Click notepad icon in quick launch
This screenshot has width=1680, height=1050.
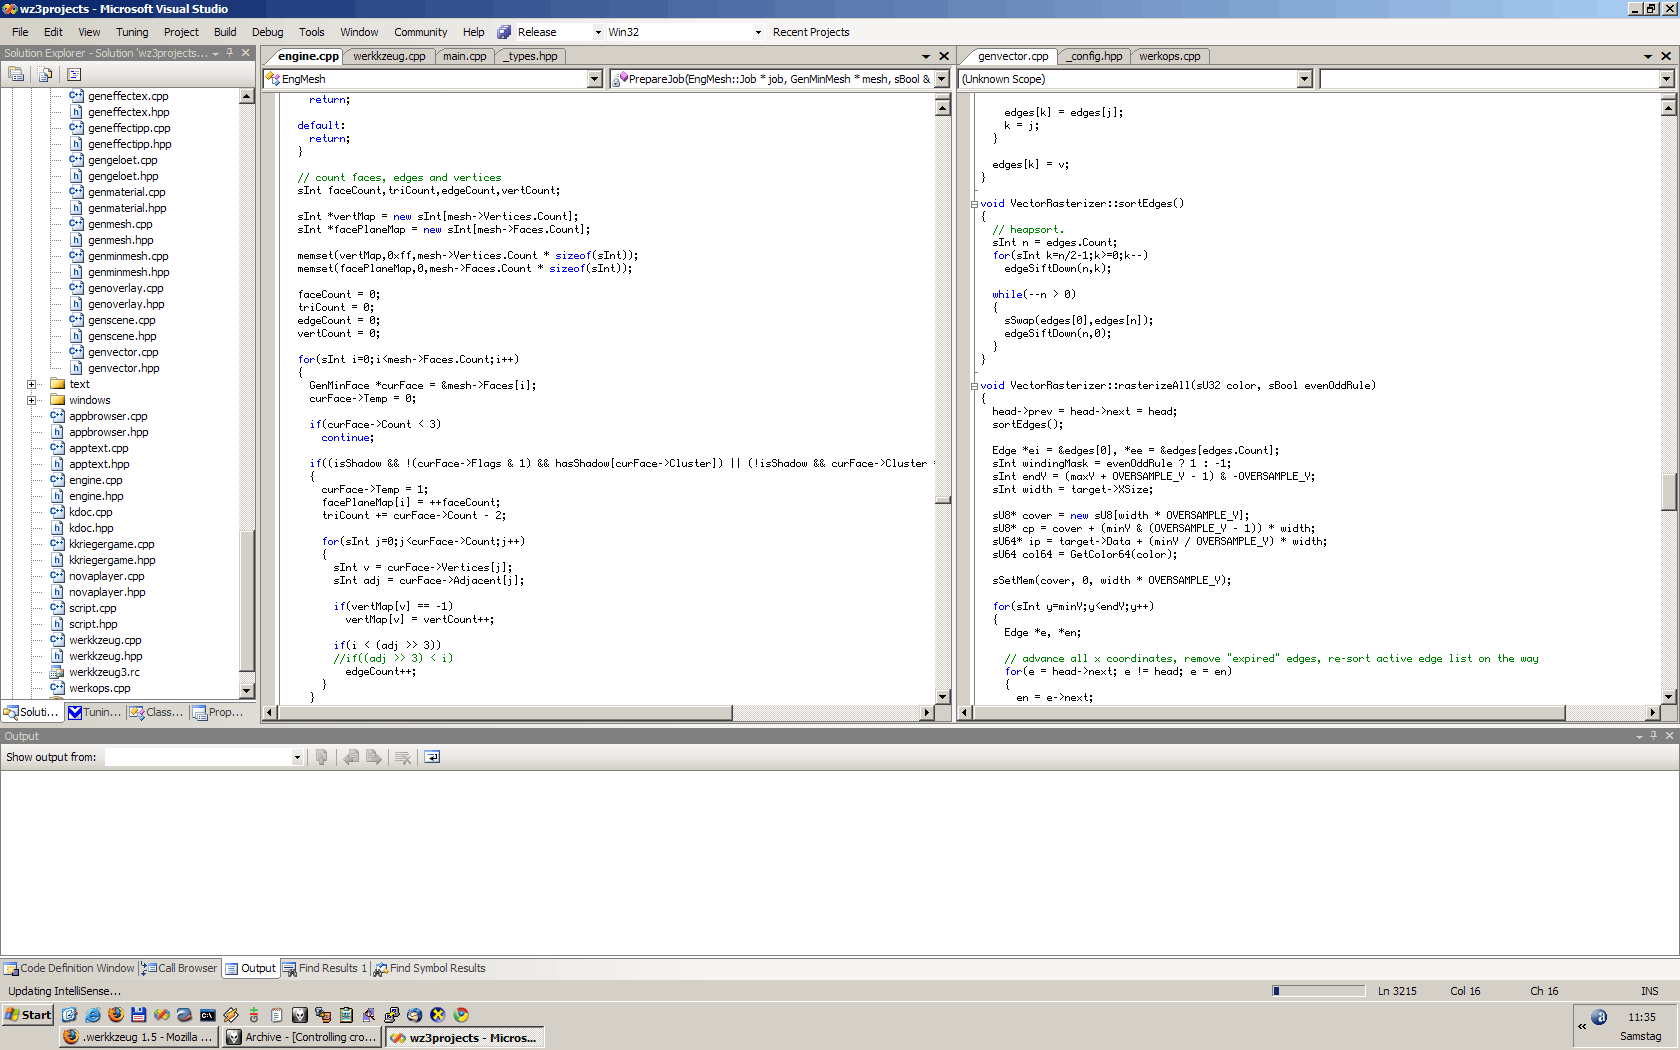click(277, 1015)
